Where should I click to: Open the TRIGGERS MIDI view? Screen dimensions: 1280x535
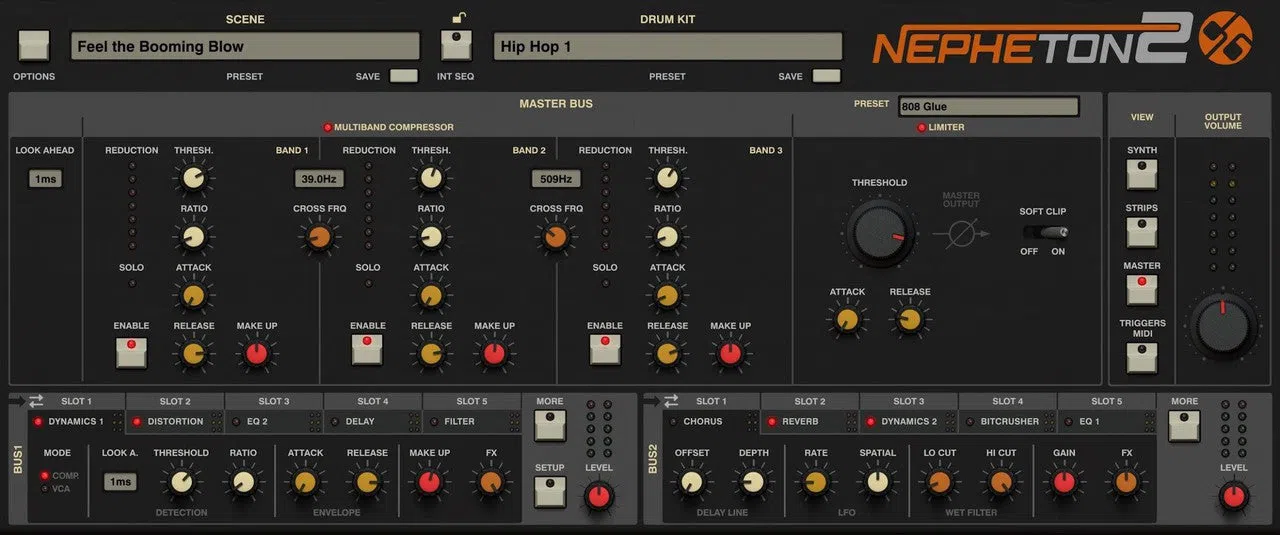click(1141, 357)
